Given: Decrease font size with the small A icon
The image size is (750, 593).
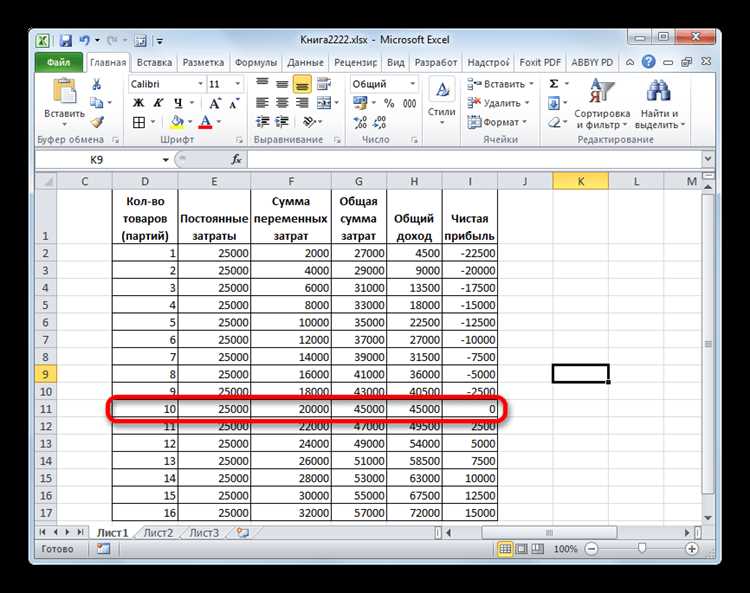Looking at the screenshot, I should (234, 103).
